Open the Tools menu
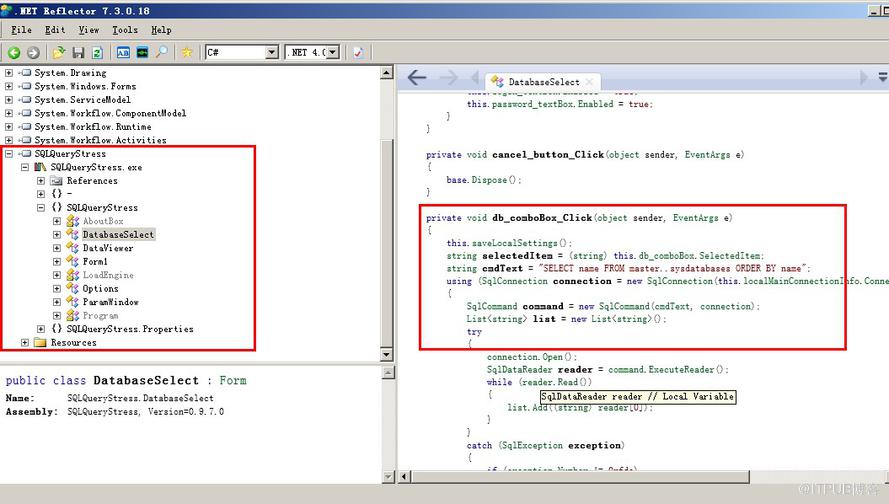Screen dimensions: 889x504 point(125,30)
